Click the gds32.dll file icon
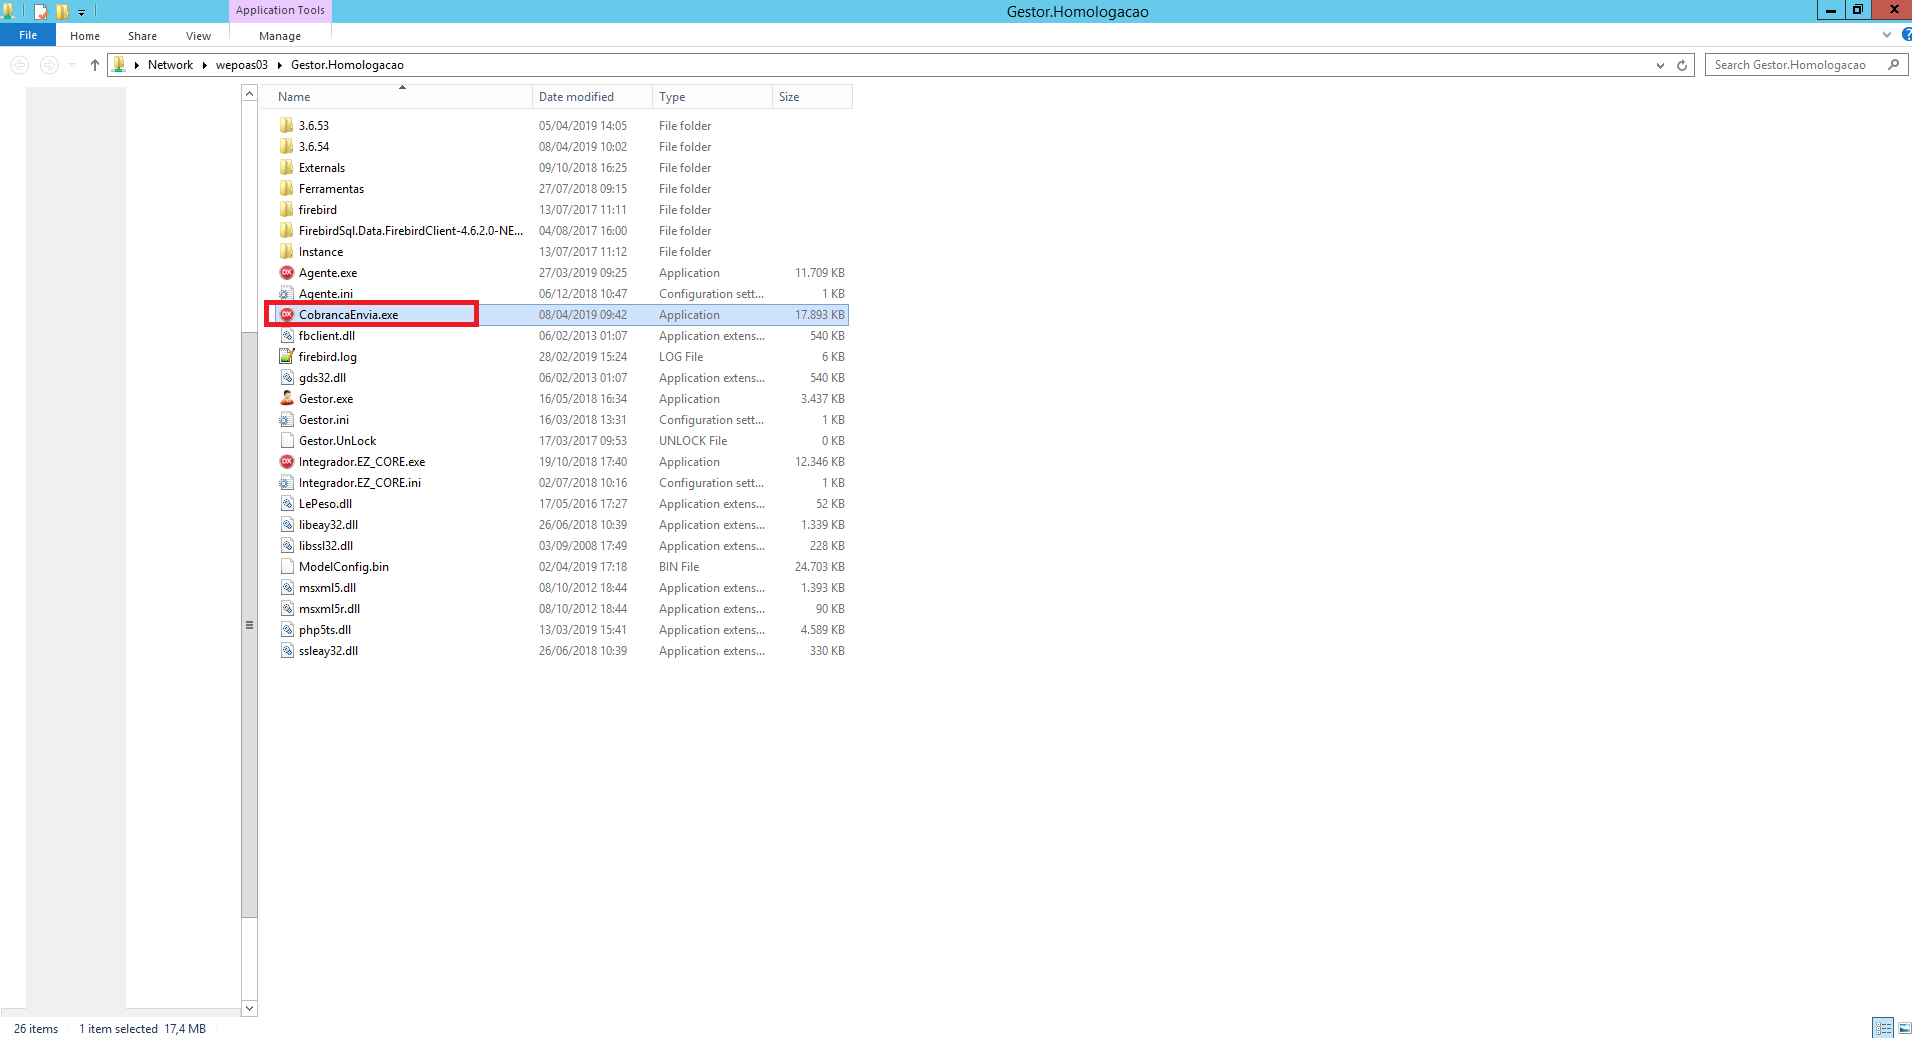 tap(287, 378)
